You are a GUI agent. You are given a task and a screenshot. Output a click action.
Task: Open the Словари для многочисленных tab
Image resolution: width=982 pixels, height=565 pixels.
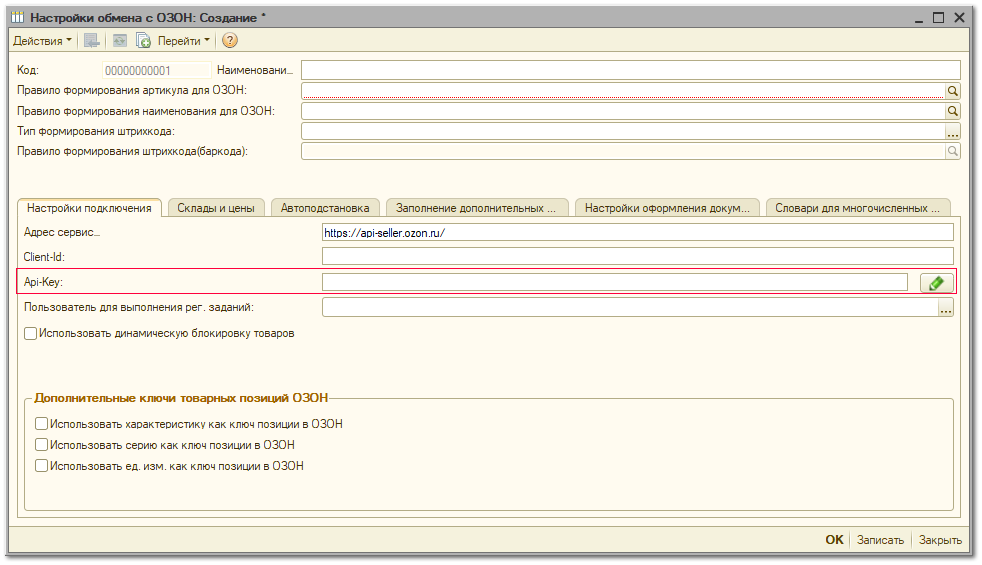pos(858,208)
